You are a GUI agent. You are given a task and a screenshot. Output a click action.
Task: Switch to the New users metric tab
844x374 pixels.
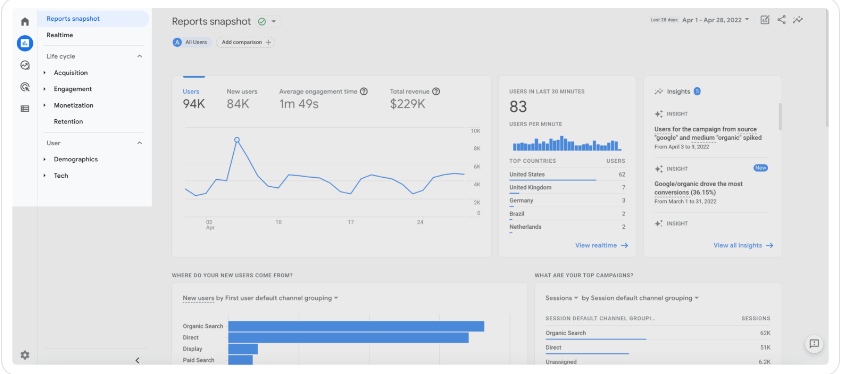point(242,98)
